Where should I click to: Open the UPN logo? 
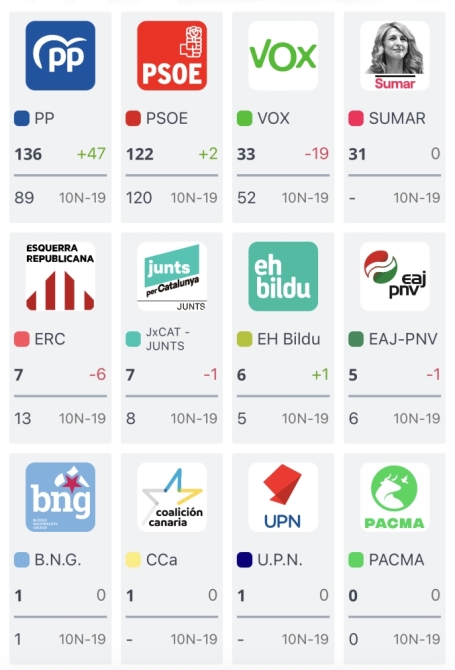[x=283, y=497]
